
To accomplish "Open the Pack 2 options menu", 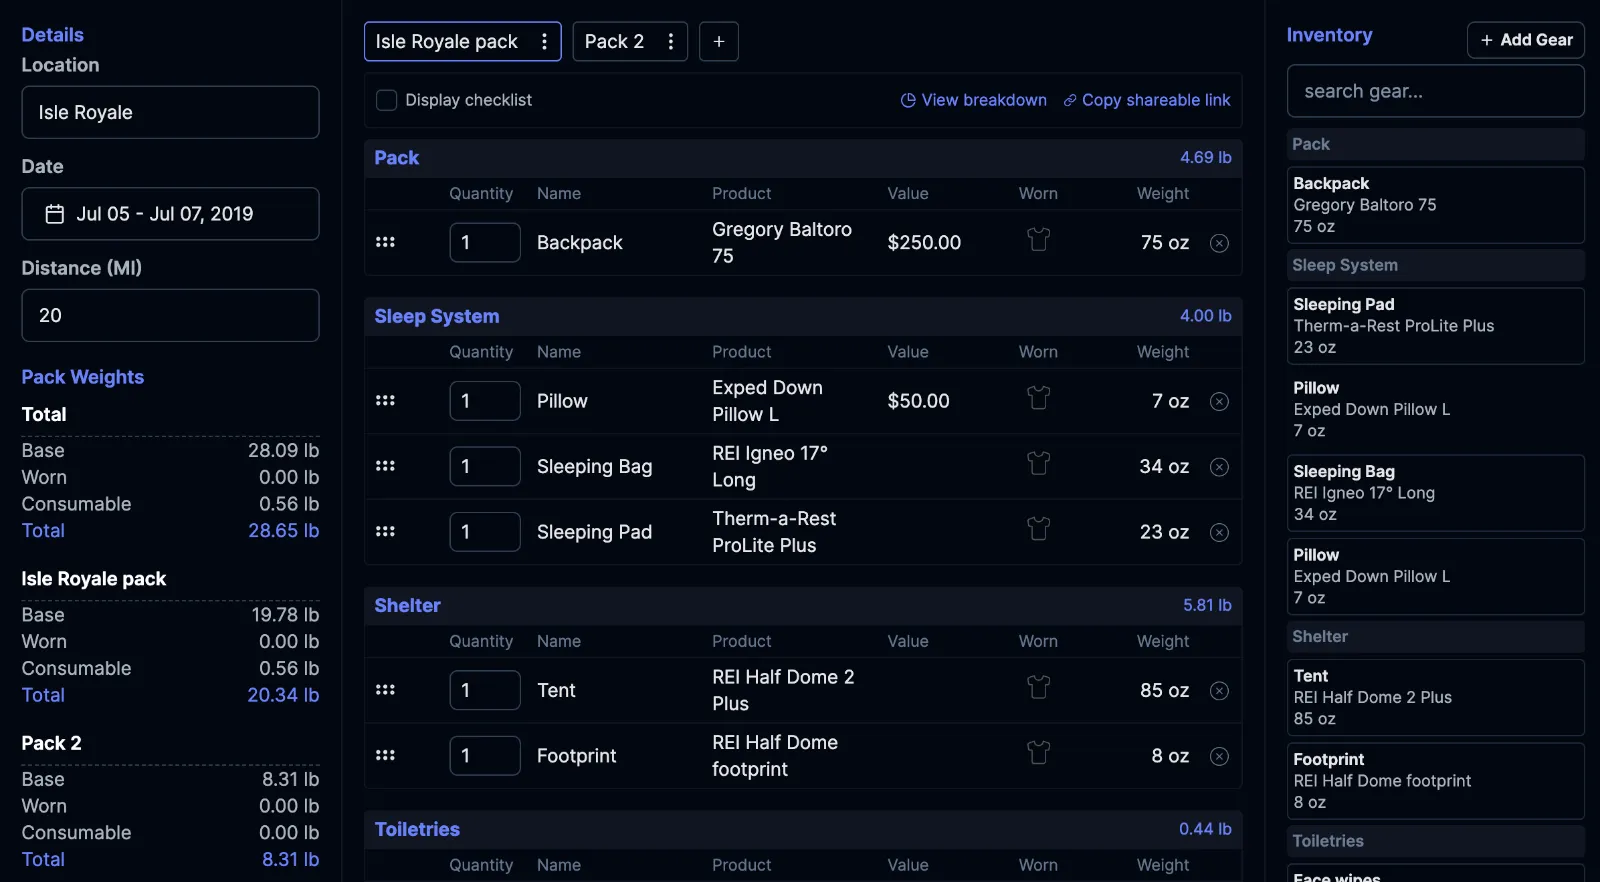I will pos(671,41).
